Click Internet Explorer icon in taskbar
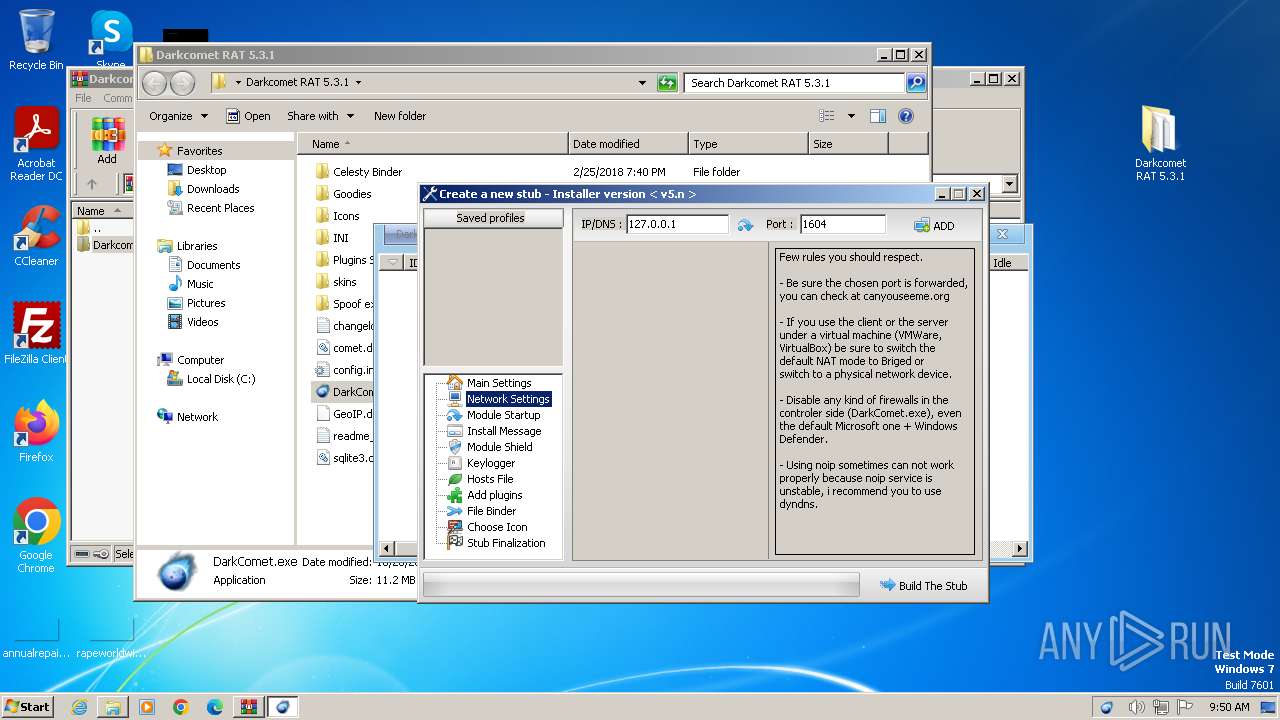1280x720 pixels. coord(79,707)
